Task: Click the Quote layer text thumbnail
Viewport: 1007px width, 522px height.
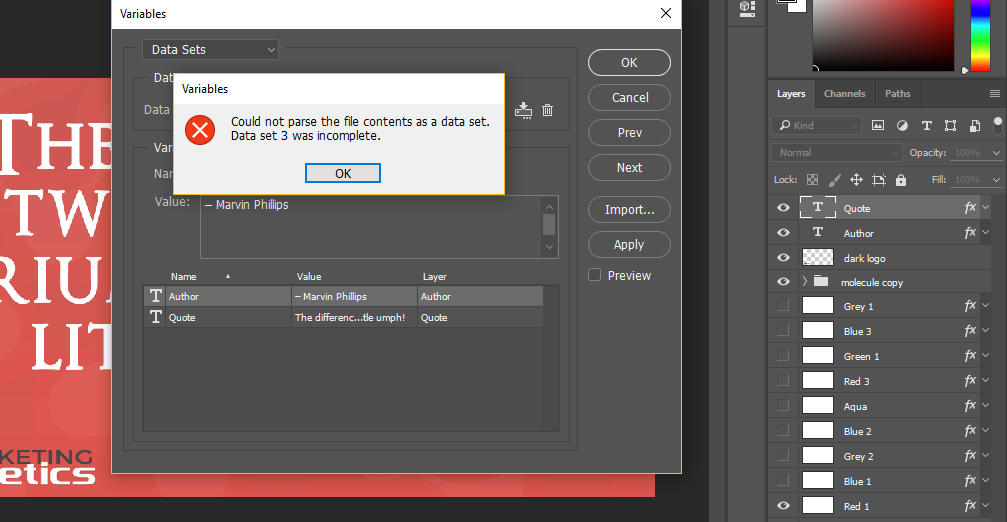Action: tap(818, 207)
